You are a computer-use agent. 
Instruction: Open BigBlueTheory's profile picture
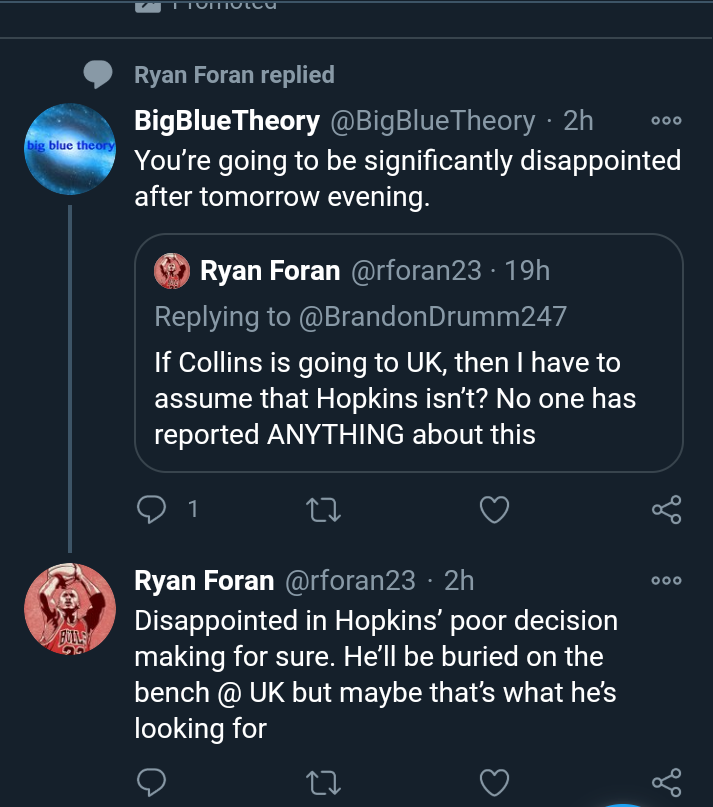pos(69,148)
